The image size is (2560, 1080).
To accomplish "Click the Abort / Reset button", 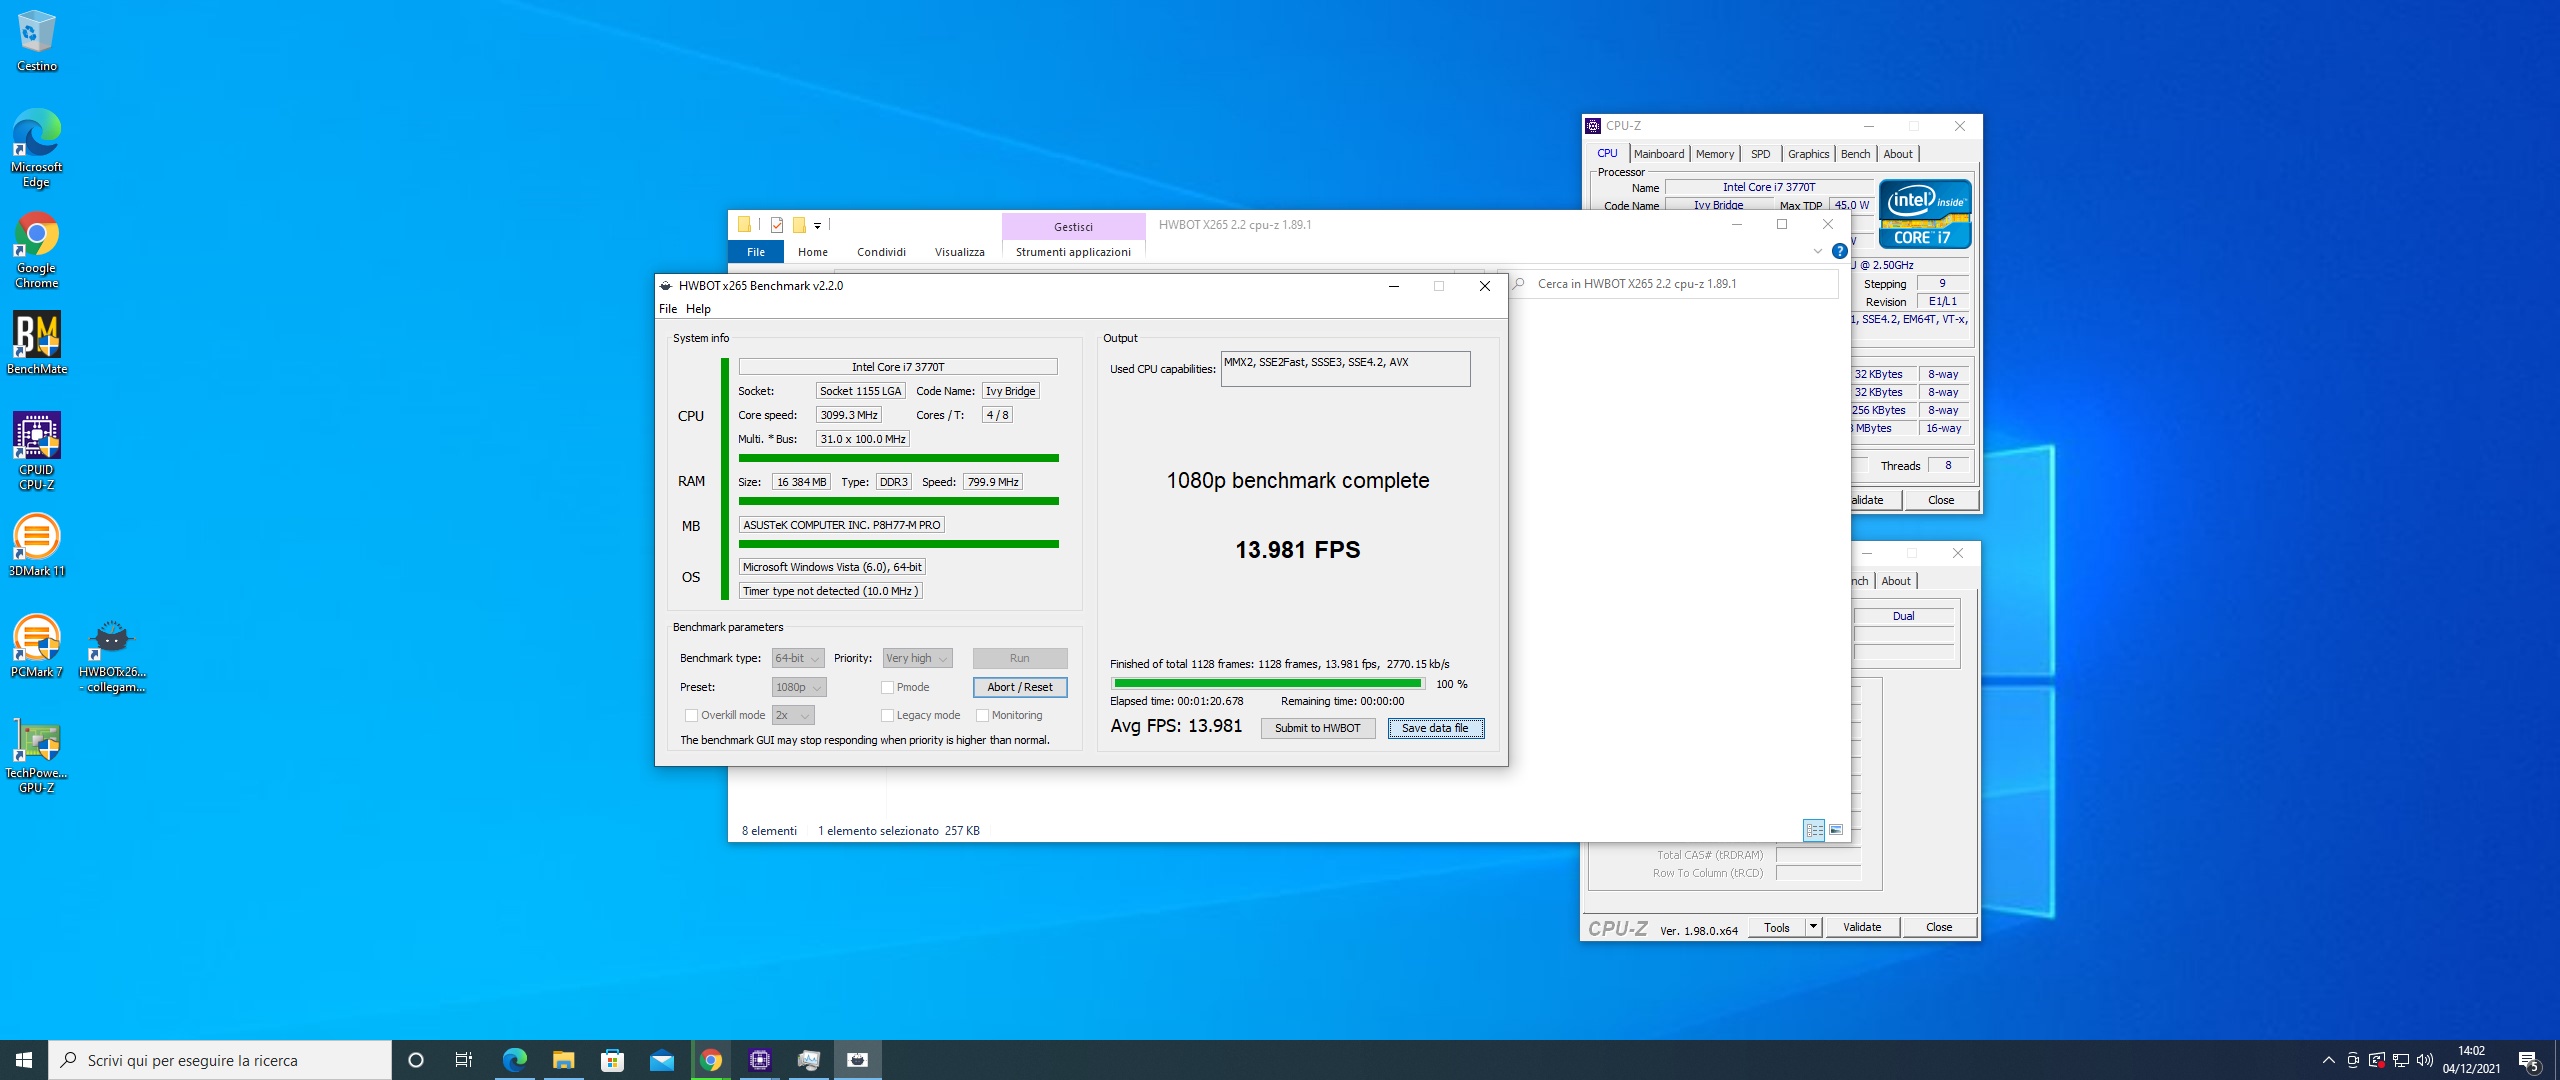I will click(x=1019, y=687).
